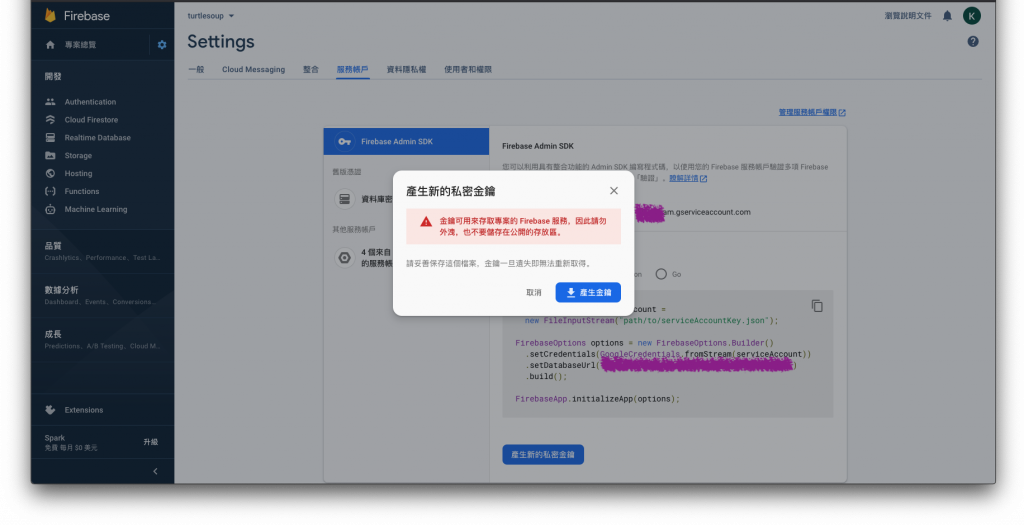Open project settings gear icon
The image size is (1024, 525).
tap(162, 44)
